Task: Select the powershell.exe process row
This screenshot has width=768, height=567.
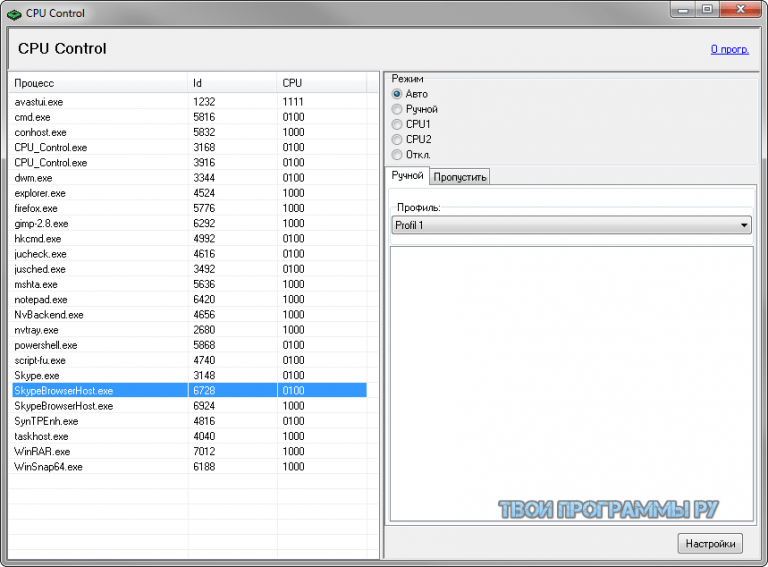Action: tap(189, 345)
